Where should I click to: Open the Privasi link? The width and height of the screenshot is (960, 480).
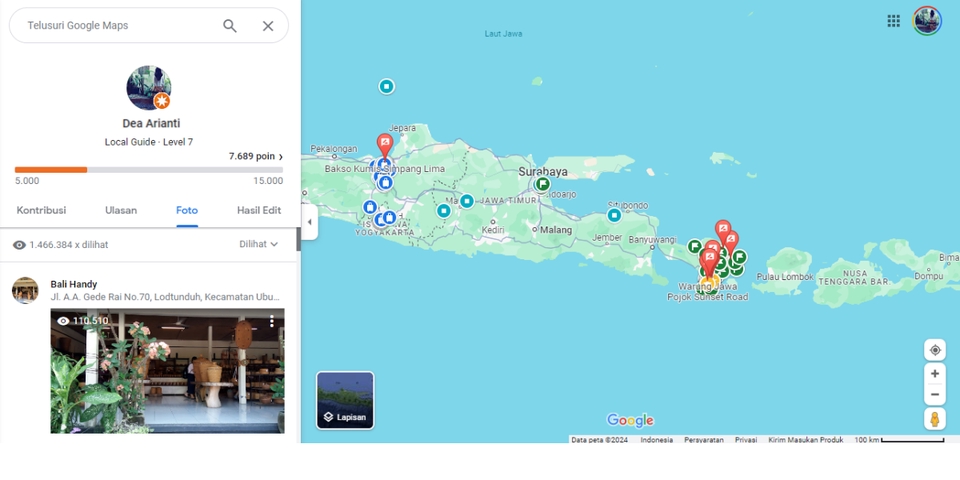pyautogui.click(x=746, y=440)
